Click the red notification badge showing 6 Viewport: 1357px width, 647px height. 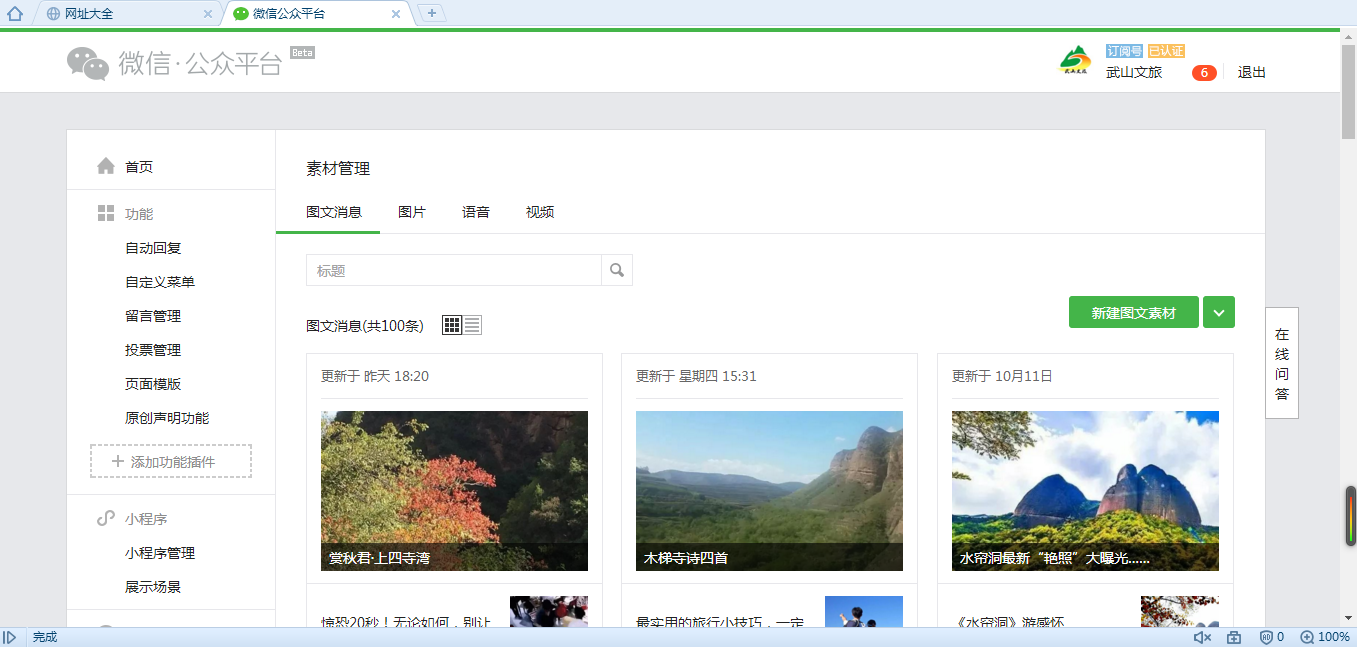point(1203,72)
